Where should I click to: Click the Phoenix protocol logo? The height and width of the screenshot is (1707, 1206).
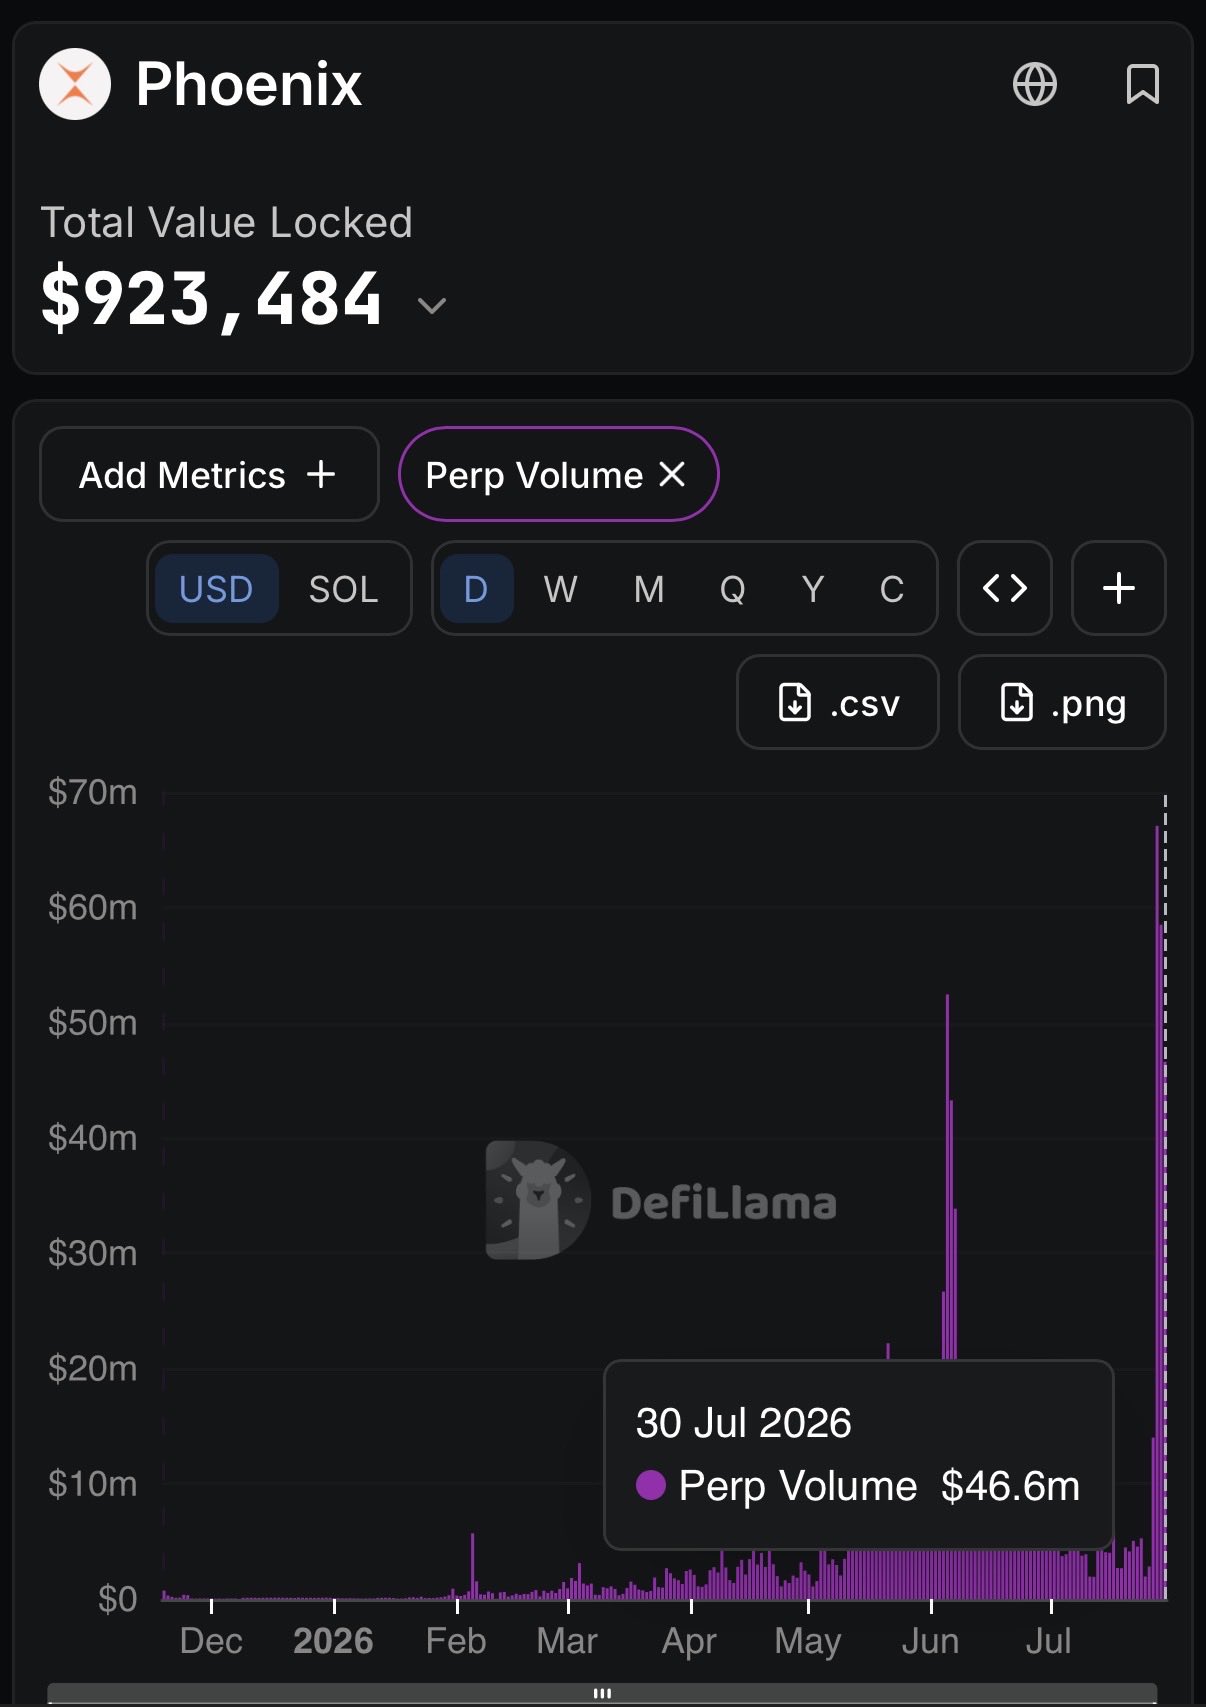click(75, 84)
